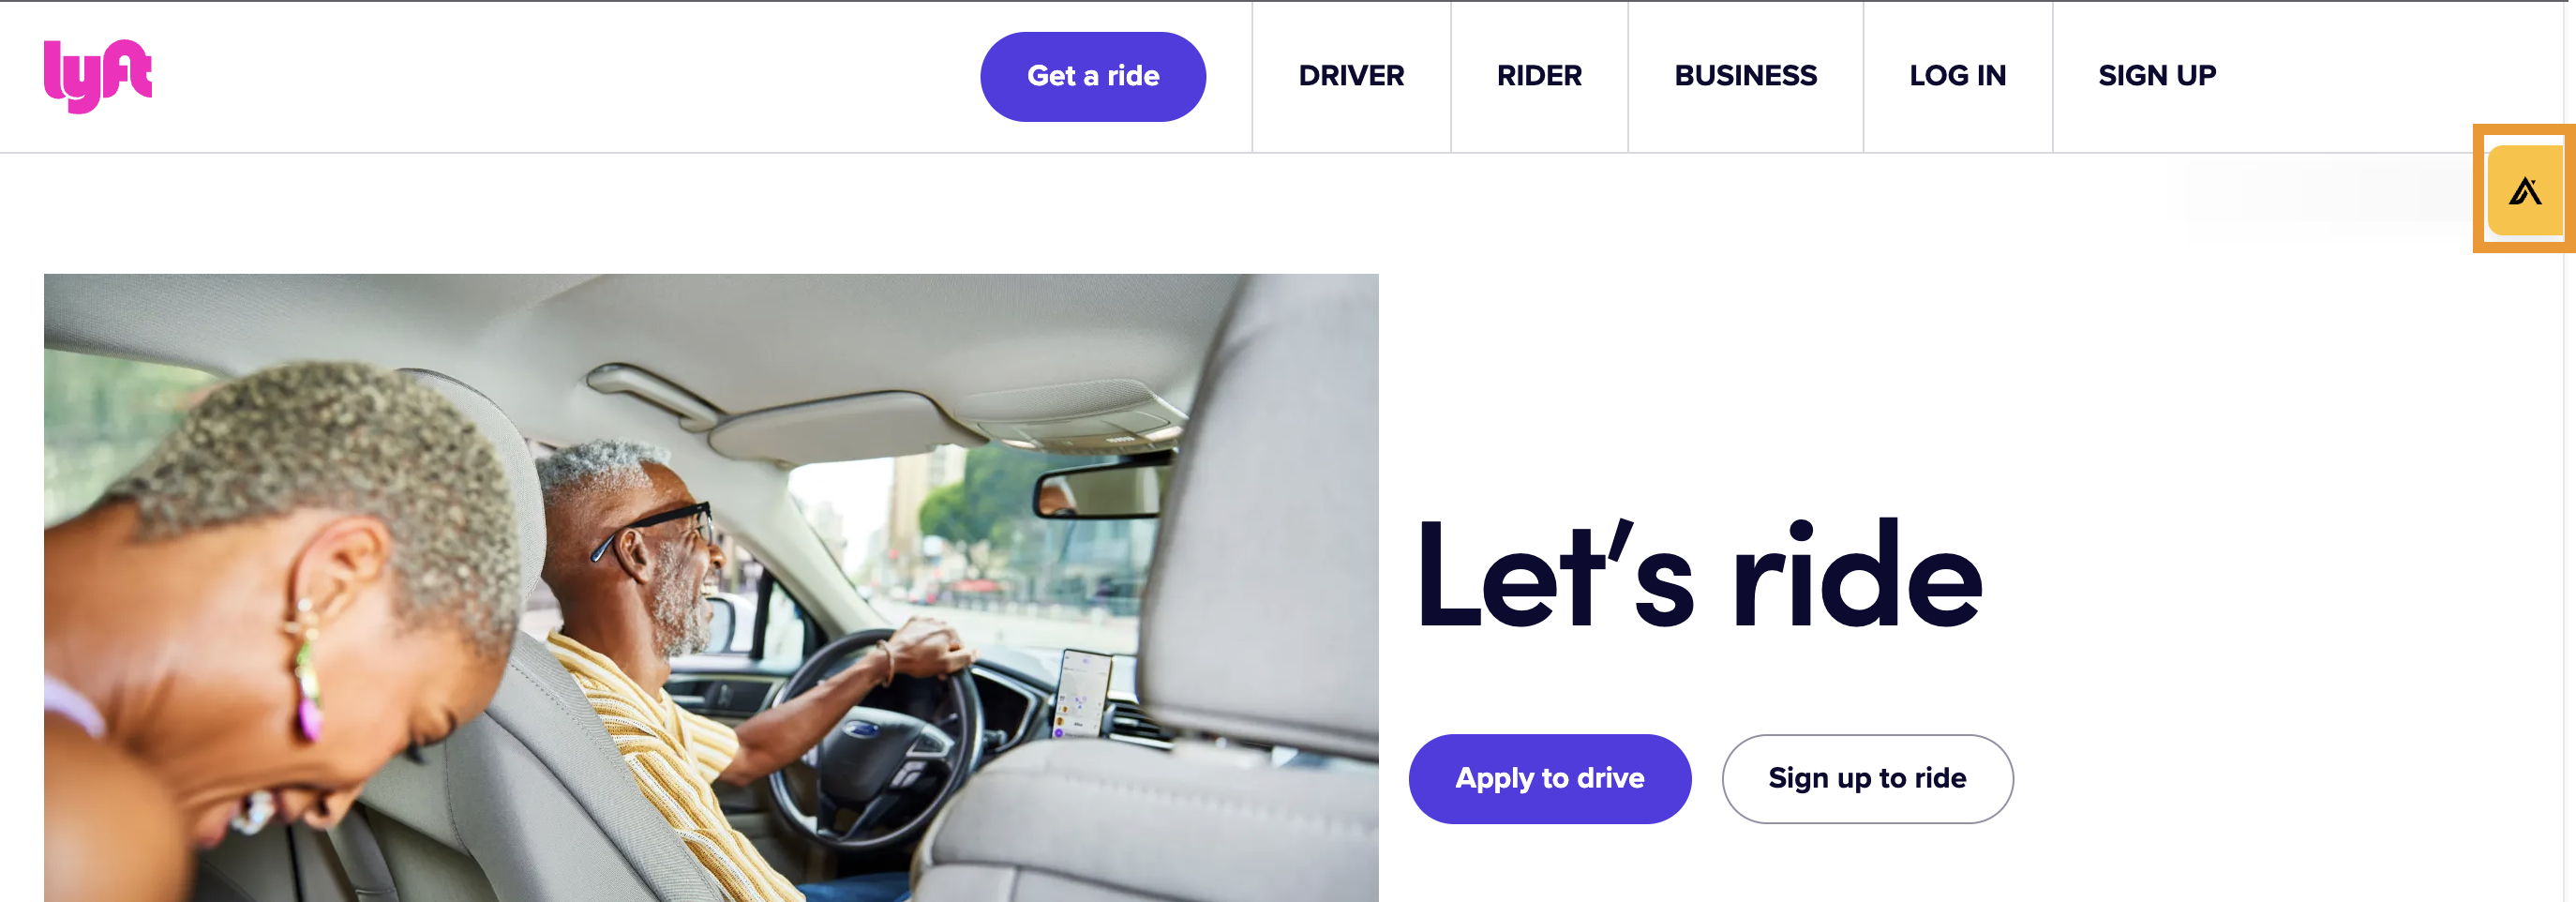Click the pink Lyft logo
Screen dimensions: 2576x902
(x=98, y=76)
